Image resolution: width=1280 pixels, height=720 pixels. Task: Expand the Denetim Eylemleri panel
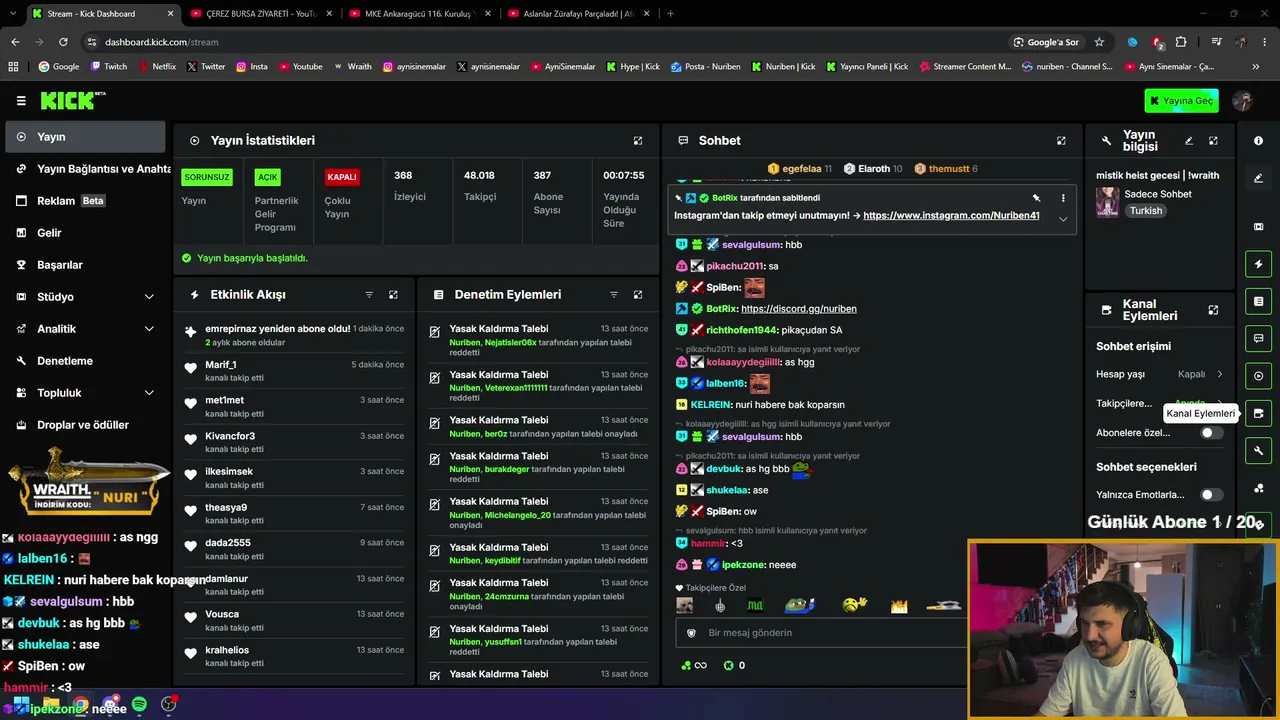click(638, 295)
